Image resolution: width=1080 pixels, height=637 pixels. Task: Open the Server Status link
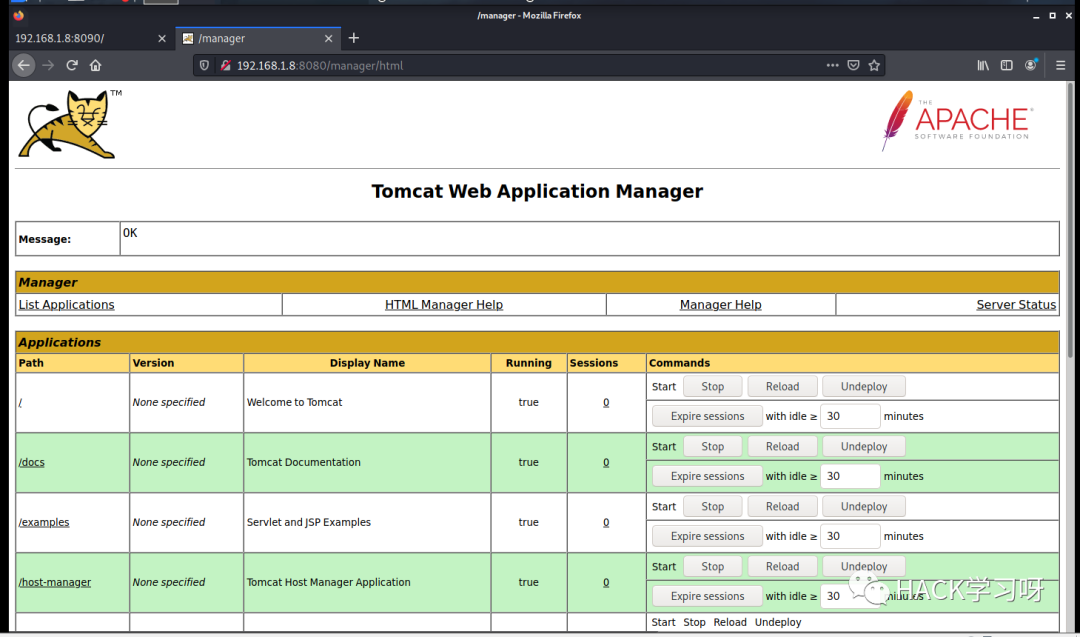click(x=1016, y=304)
